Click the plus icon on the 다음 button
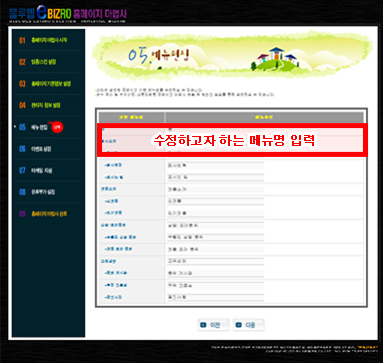 pyautogui.click(x=238, y=325)
